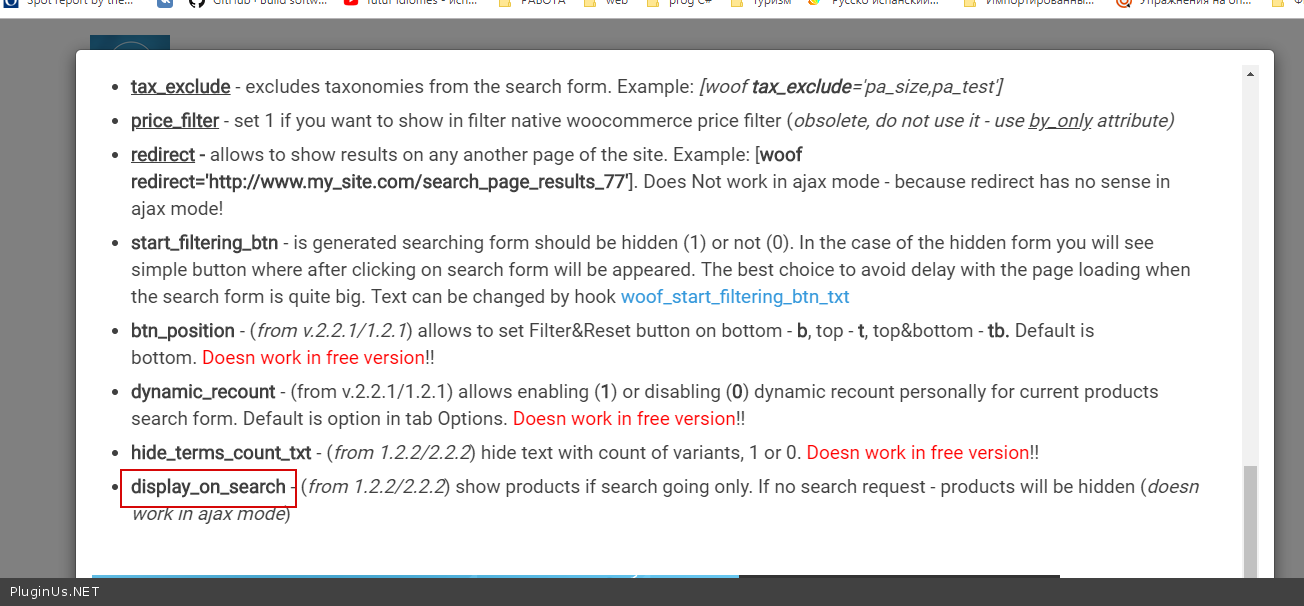Click red free-version warning in dynamic_recount row
The width and height of the screenshot is (1304, 606).
[x=624, y=418]
